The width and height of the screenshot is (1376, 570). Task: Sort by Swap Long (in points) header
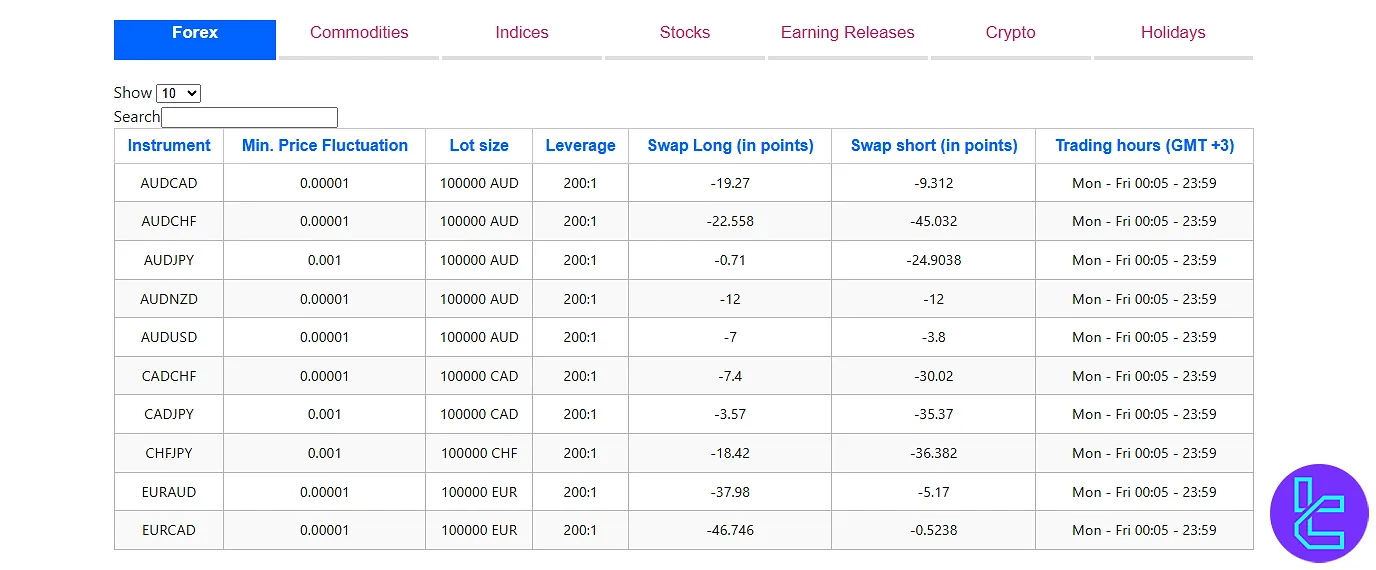(x=730, y=146)
